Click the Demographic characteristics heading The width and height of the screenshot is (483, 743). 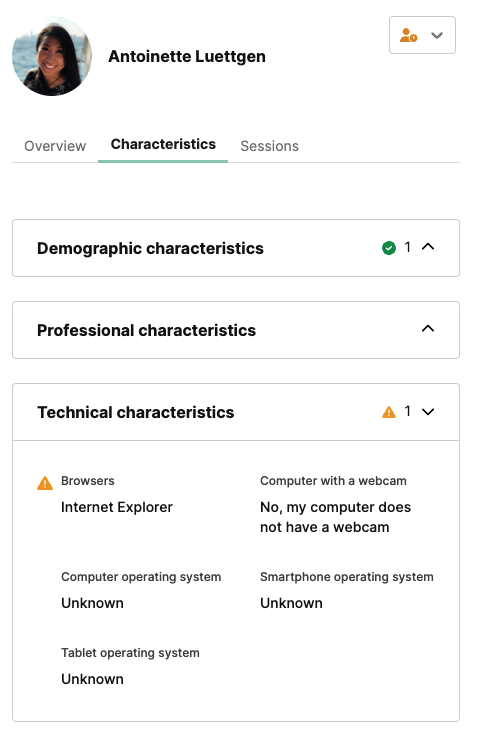coord(150,248)
